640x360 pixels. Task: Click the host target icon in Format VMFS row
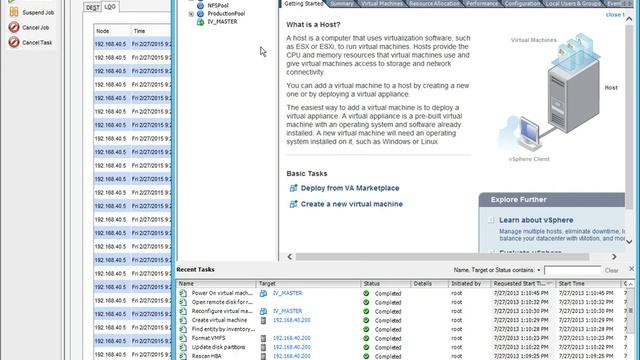263,338
